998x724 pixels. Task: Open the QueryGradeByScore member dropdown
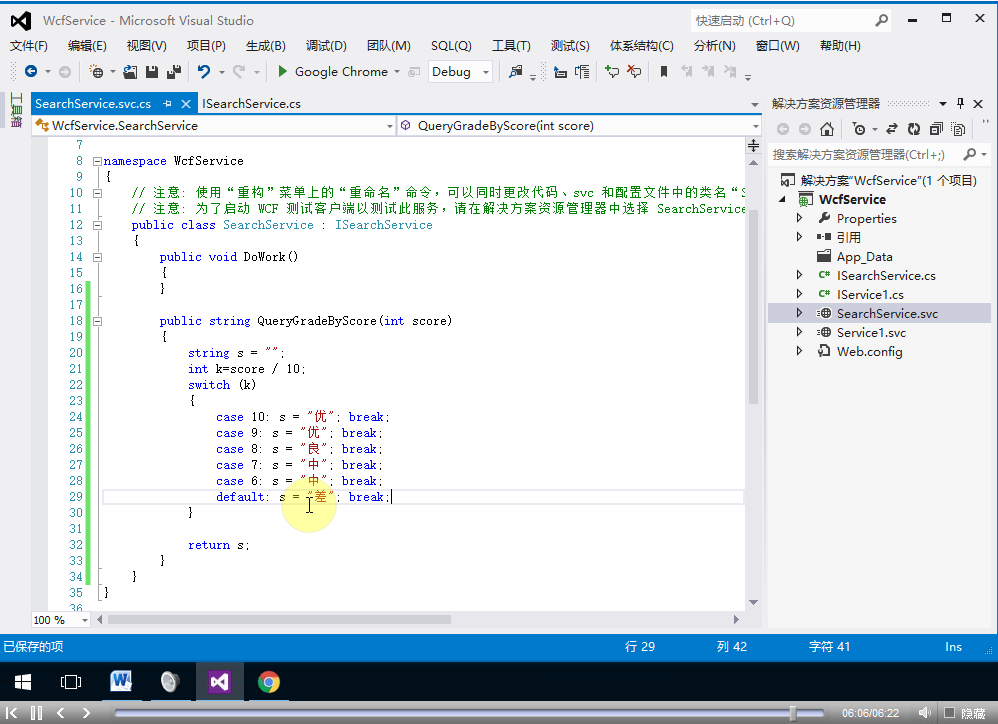point(756,126)
